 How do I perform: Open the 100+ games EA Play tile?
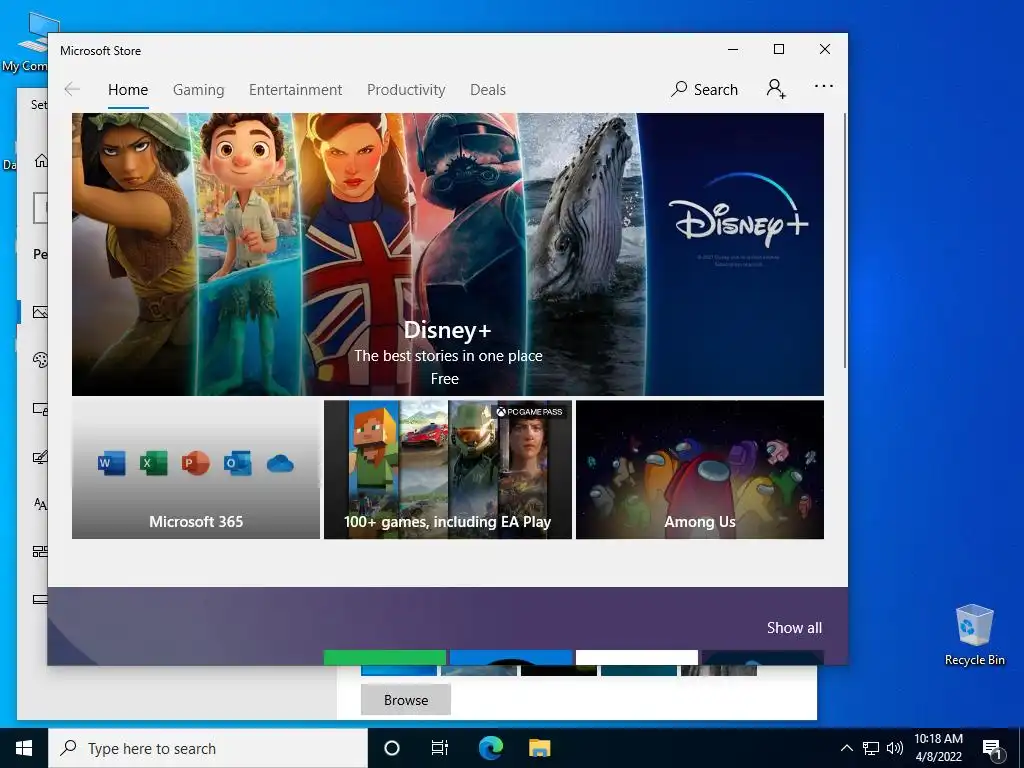tap(448, 470)
